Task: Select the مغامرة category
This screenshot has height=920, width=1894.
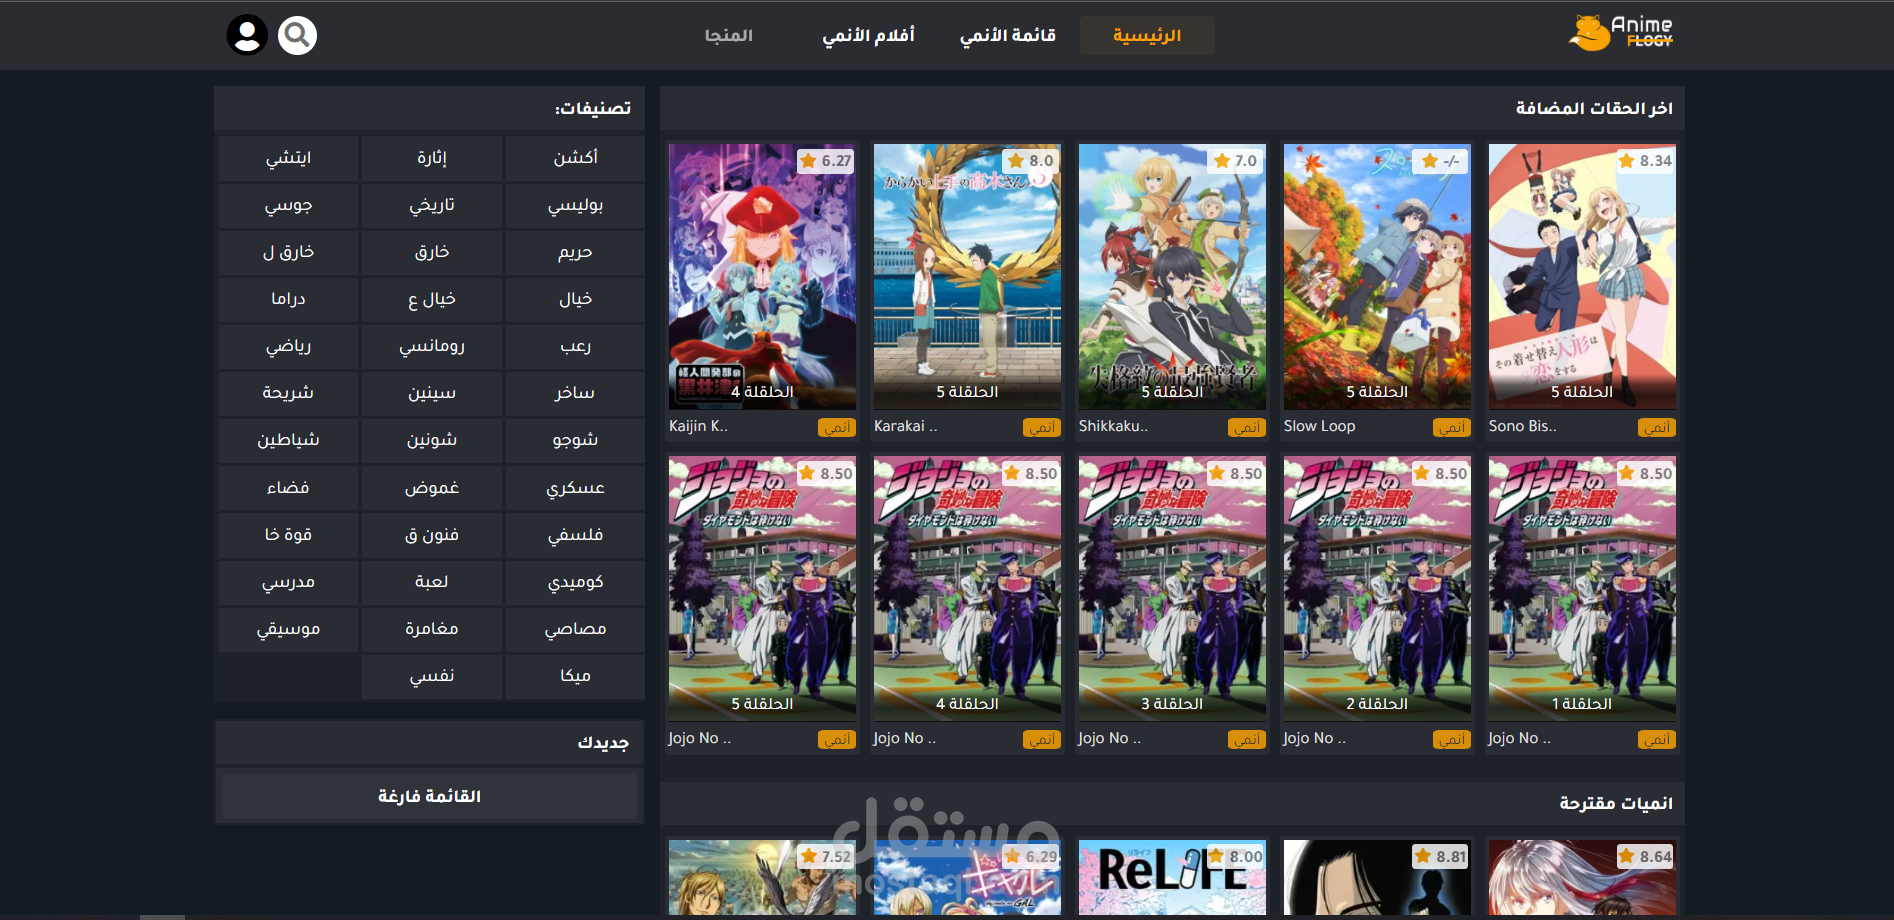Action: 432,629
